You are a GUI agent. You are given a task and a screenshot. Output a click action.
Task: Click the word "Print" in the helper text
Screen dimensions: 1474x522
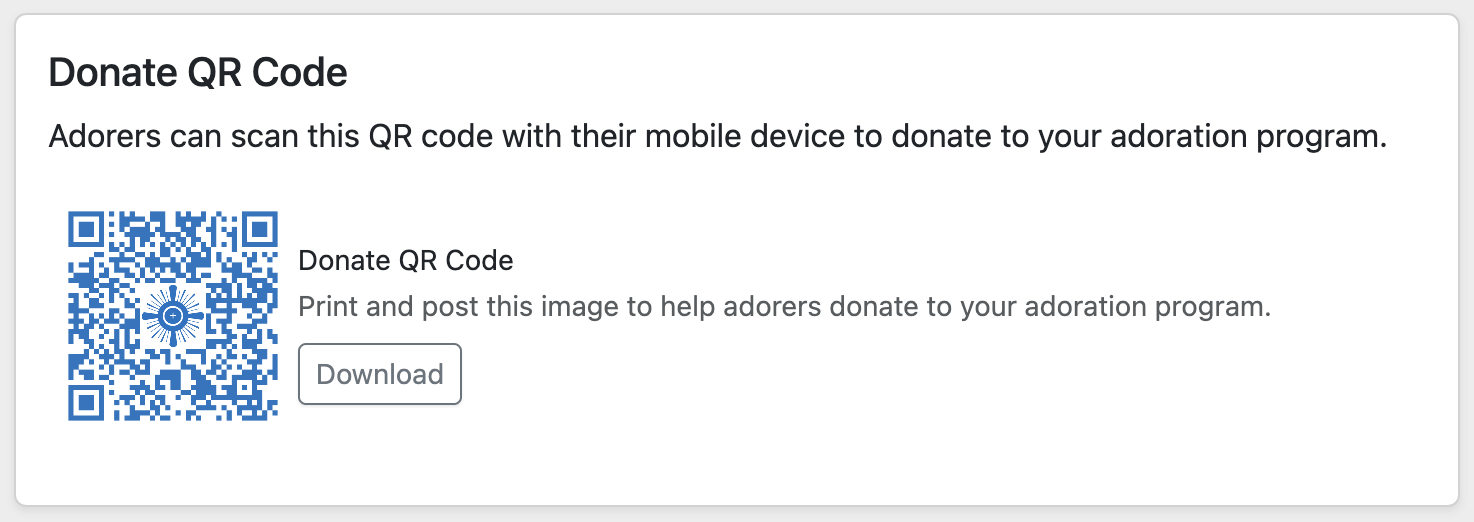pyautogui.click(x=329, y=306)
